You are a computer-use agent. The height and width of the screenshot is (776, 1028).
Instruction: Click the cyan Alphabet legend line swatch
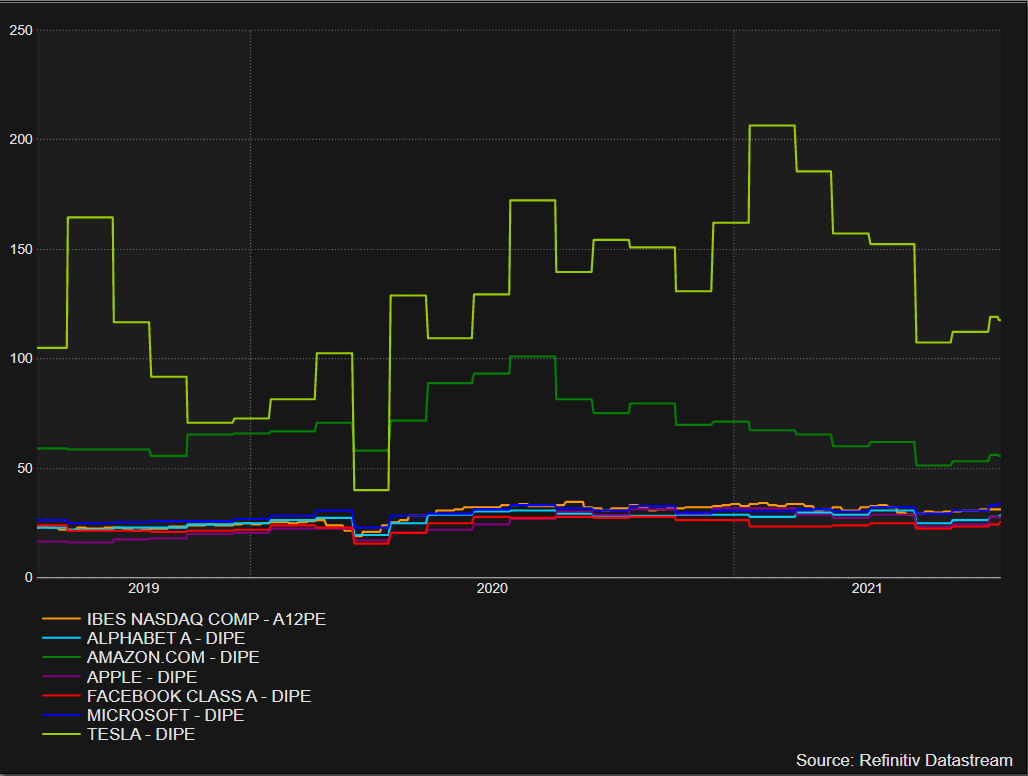[x=61, y=638]
